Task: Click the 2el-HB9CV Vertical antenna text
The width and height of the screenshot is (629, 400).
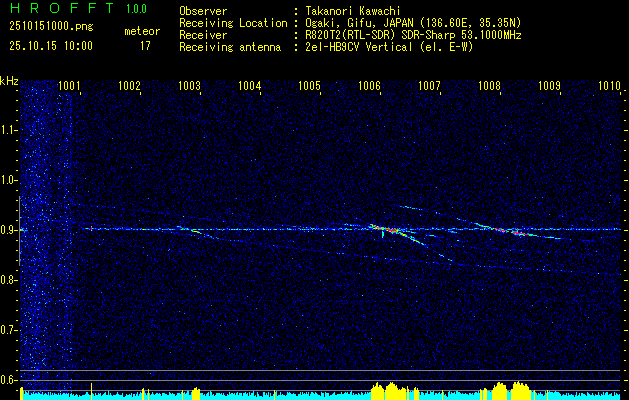Action: pos(389,47)
